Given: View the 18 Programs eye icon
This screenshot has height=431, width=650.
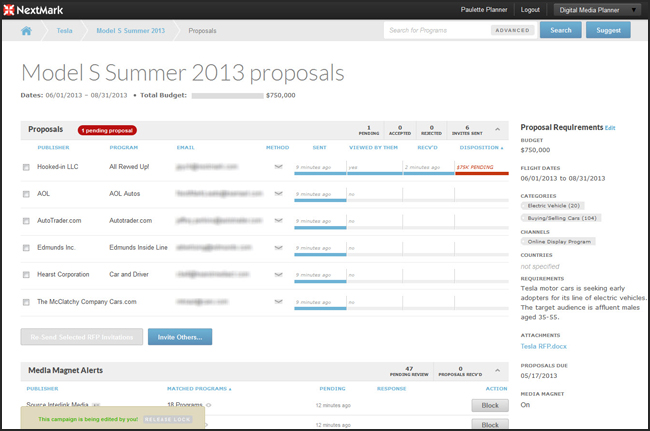Looking at the screenshot, I should pyautogui.click(x=209, y=405).
